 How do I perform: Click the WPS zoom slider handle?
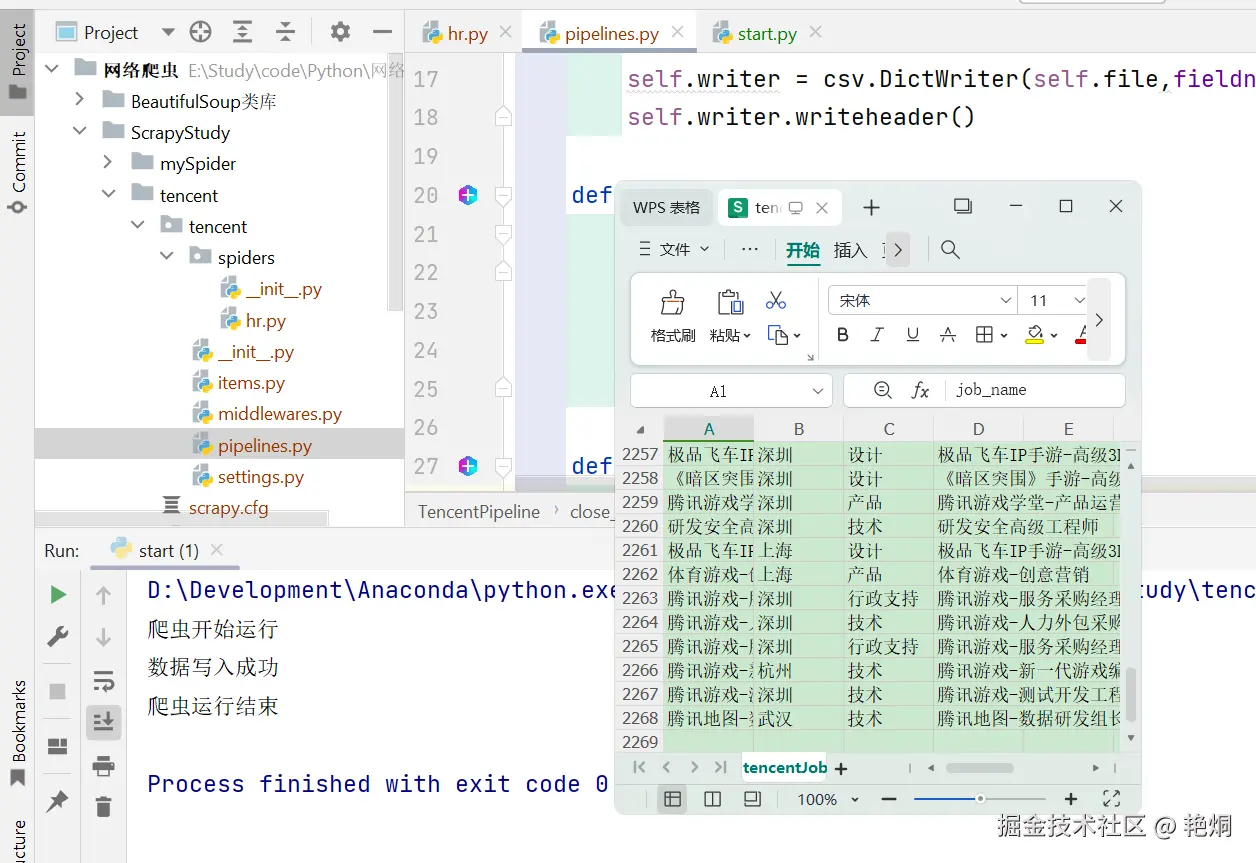(x=980, y=799)
